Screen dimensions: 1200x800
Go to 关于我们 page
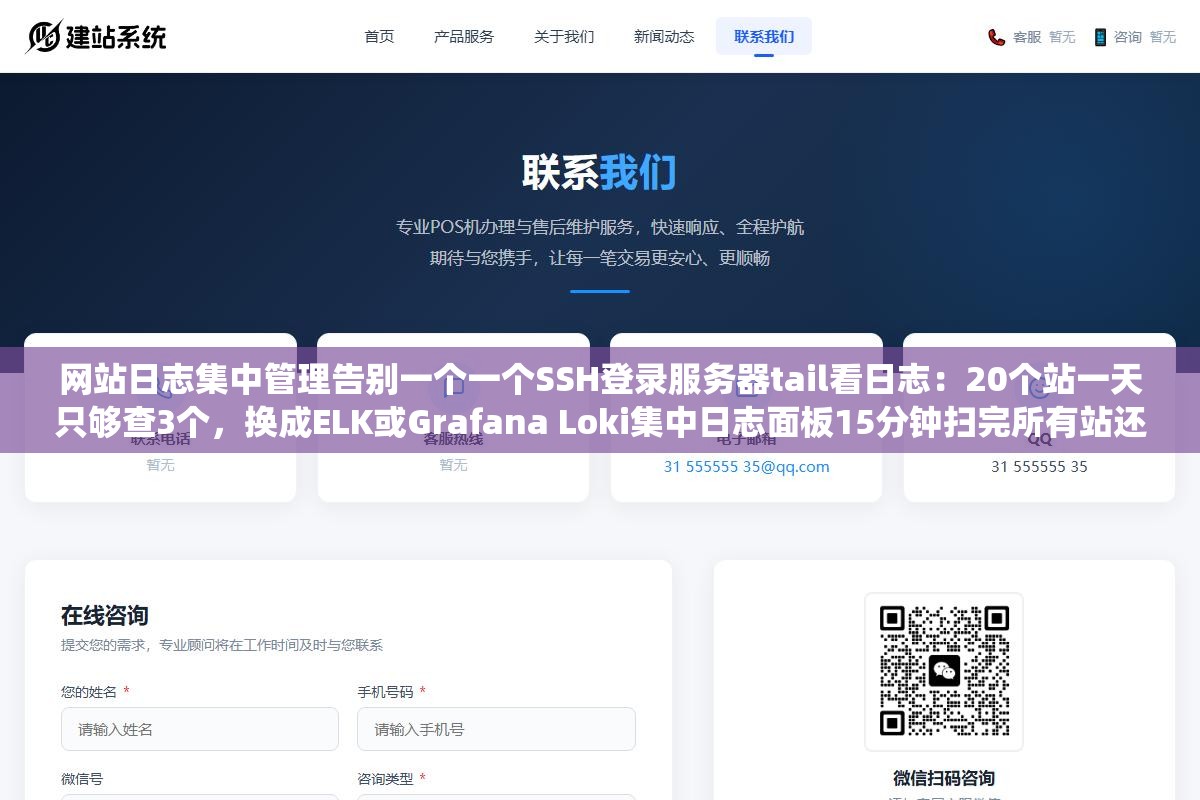coord(564,36)
